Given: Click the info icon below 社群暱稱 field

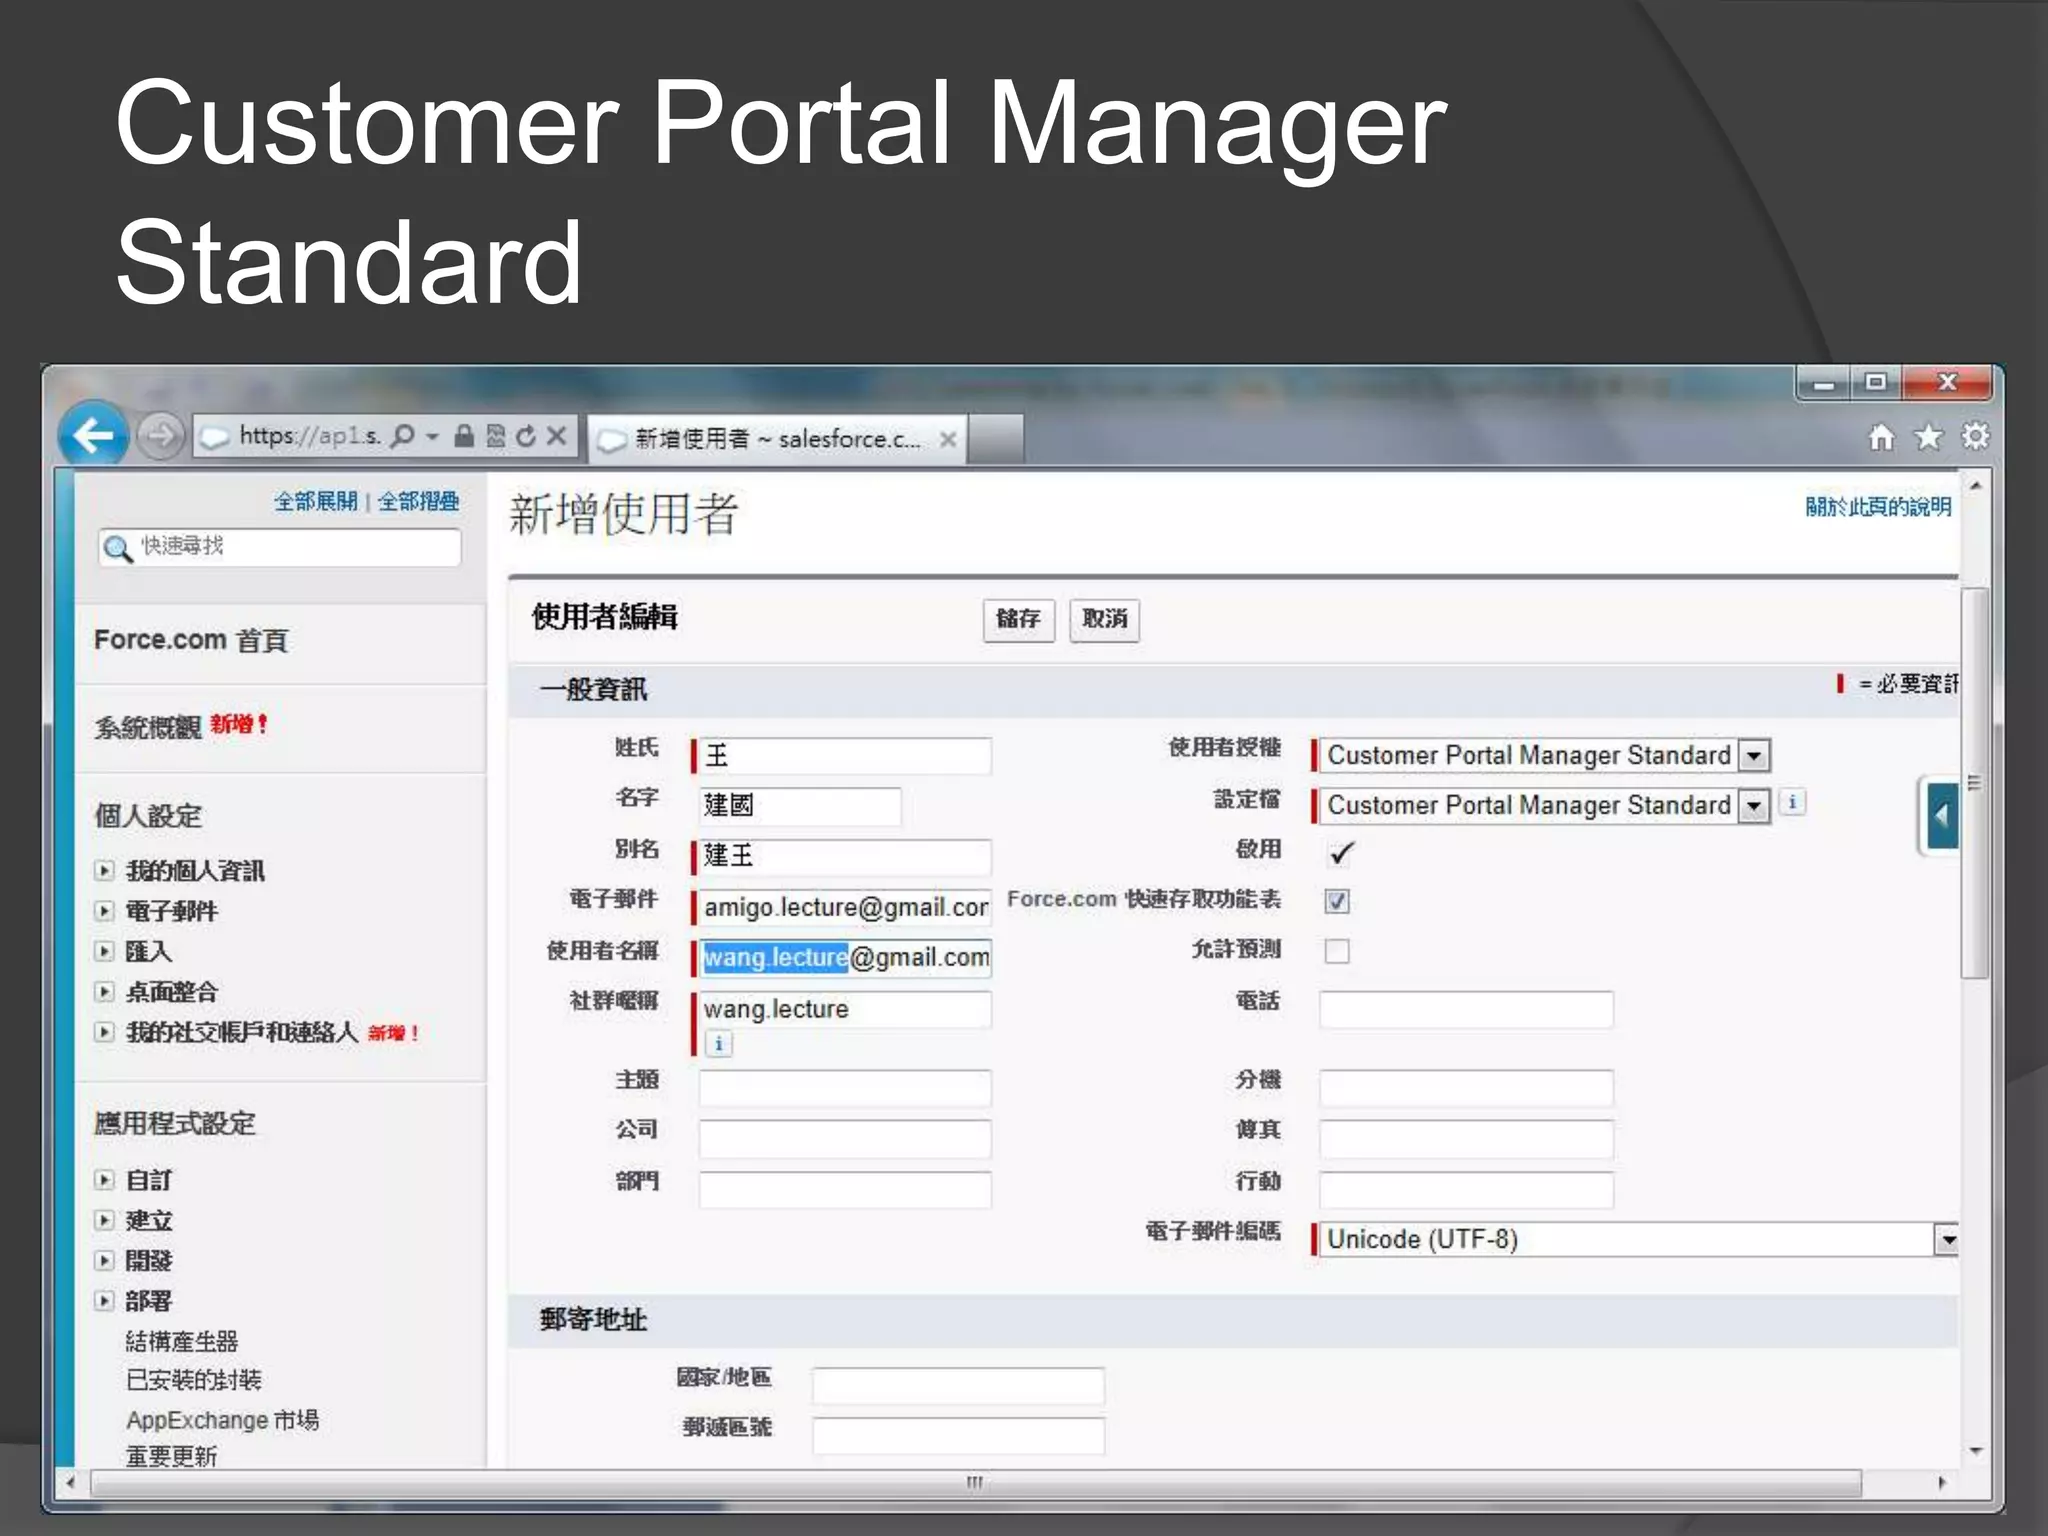Looking at the screenshot, I should pos(718,1044).
